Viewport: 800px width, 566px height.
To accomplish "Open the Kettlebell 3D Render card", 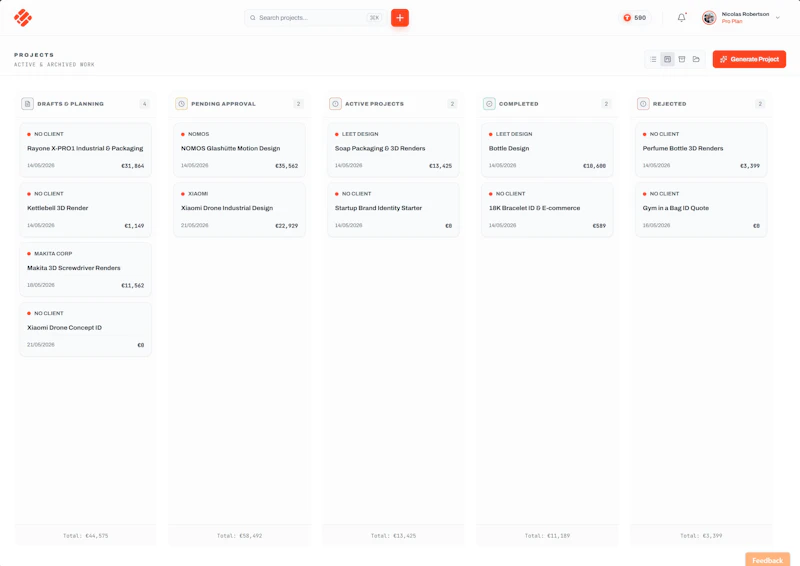I will coord(86,209).
